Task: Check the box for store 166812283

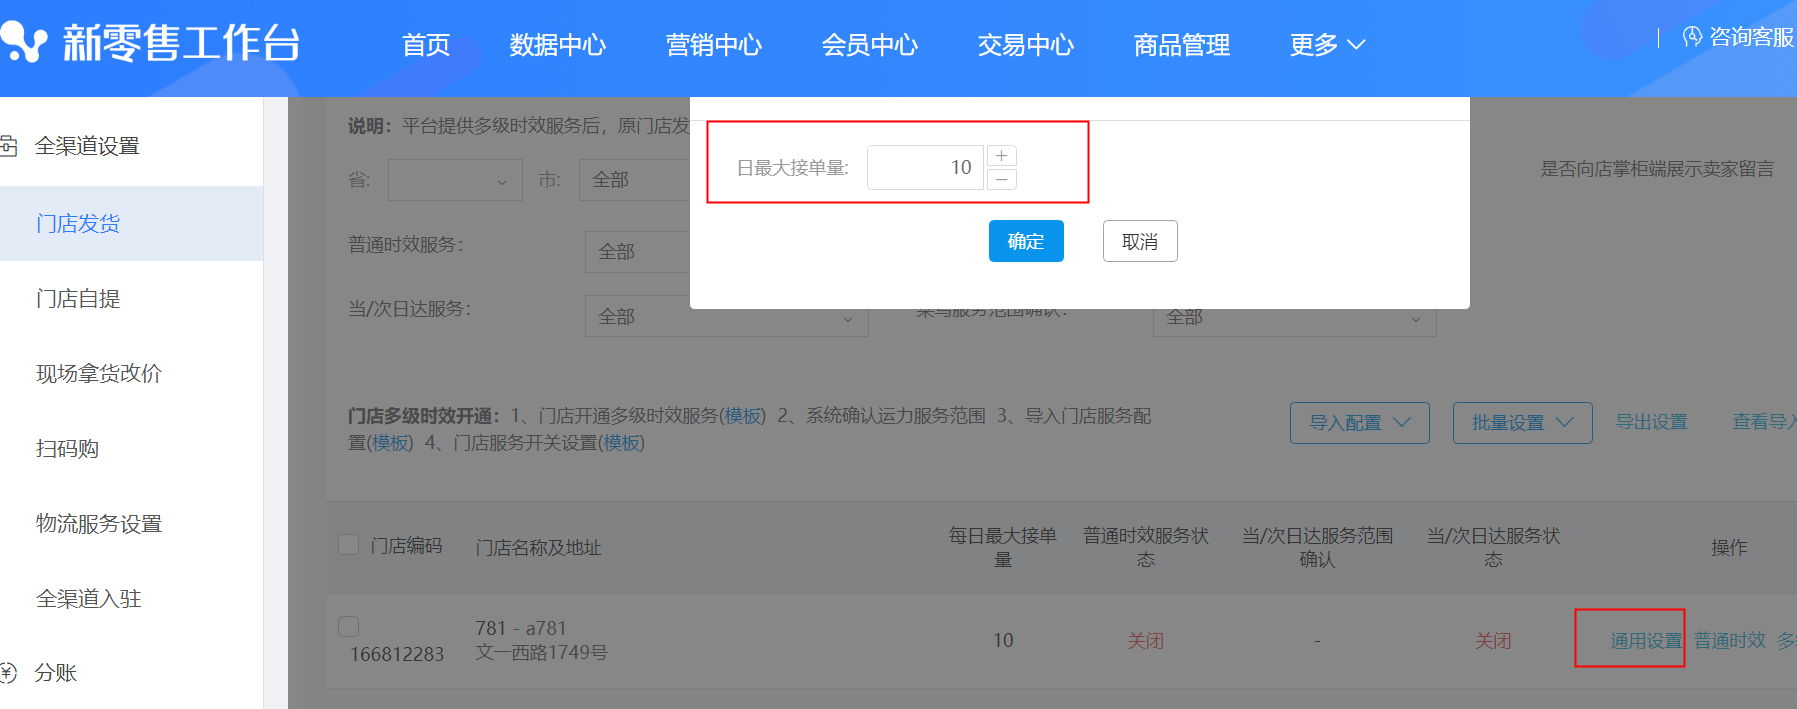Action: point(349,627)
